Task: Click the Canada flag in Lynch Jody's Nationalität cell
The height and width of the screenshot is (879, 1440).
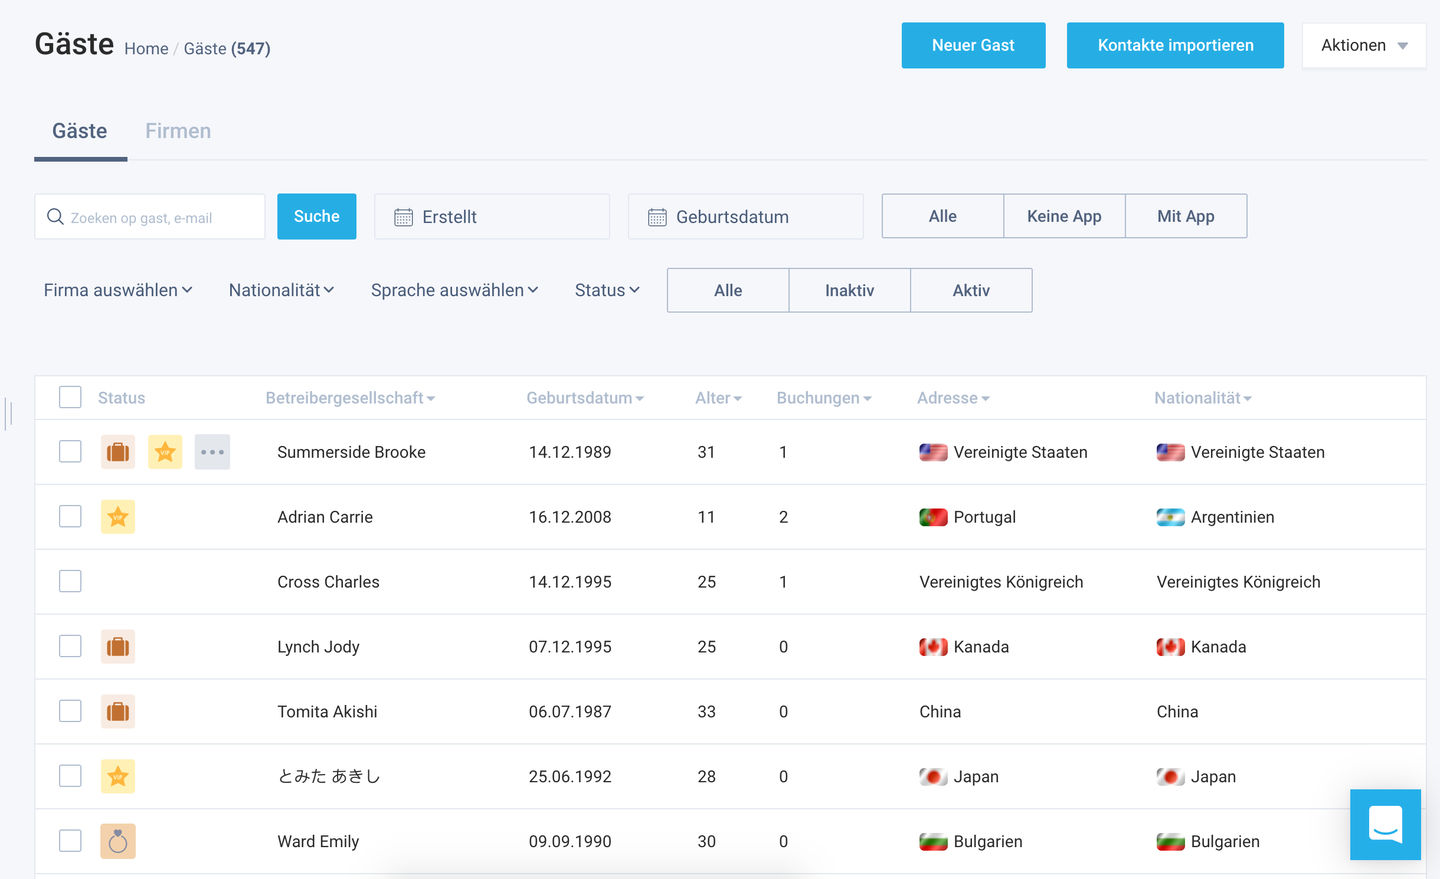Action: tap(1170, 647)
